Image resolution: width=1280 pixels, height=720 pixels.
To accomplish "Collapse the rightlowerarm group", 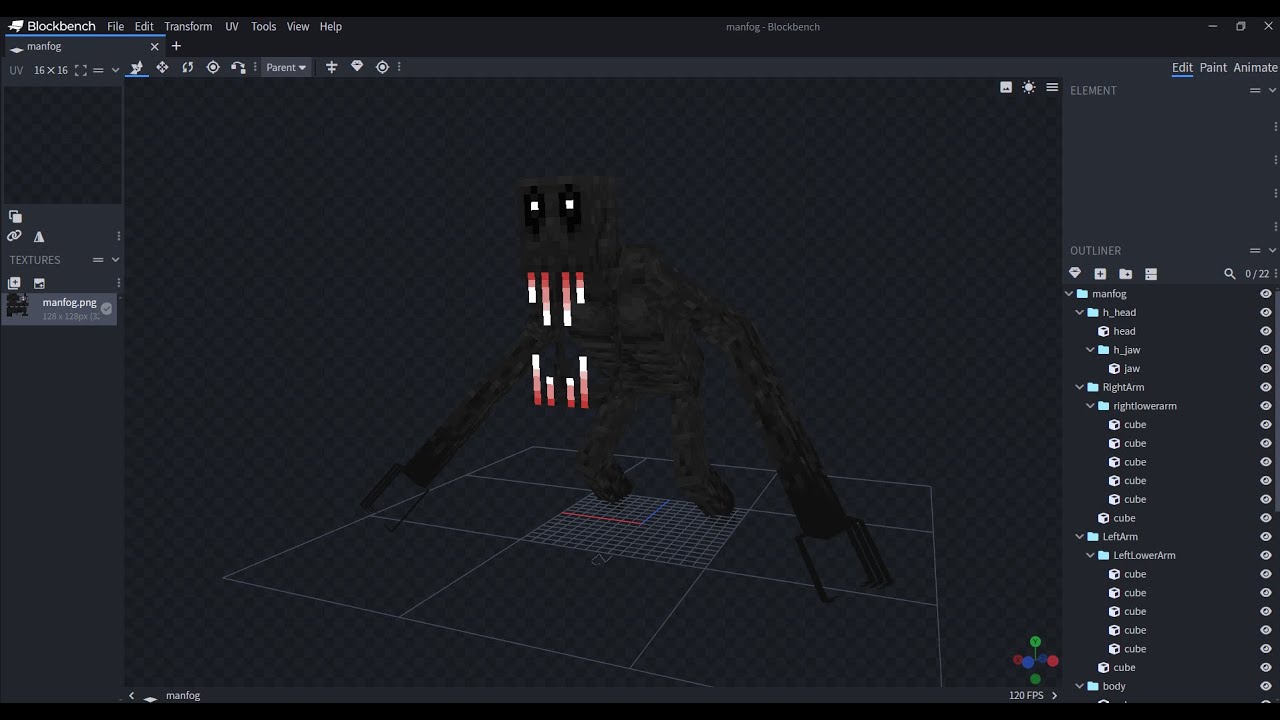I will pos(1090,406).
